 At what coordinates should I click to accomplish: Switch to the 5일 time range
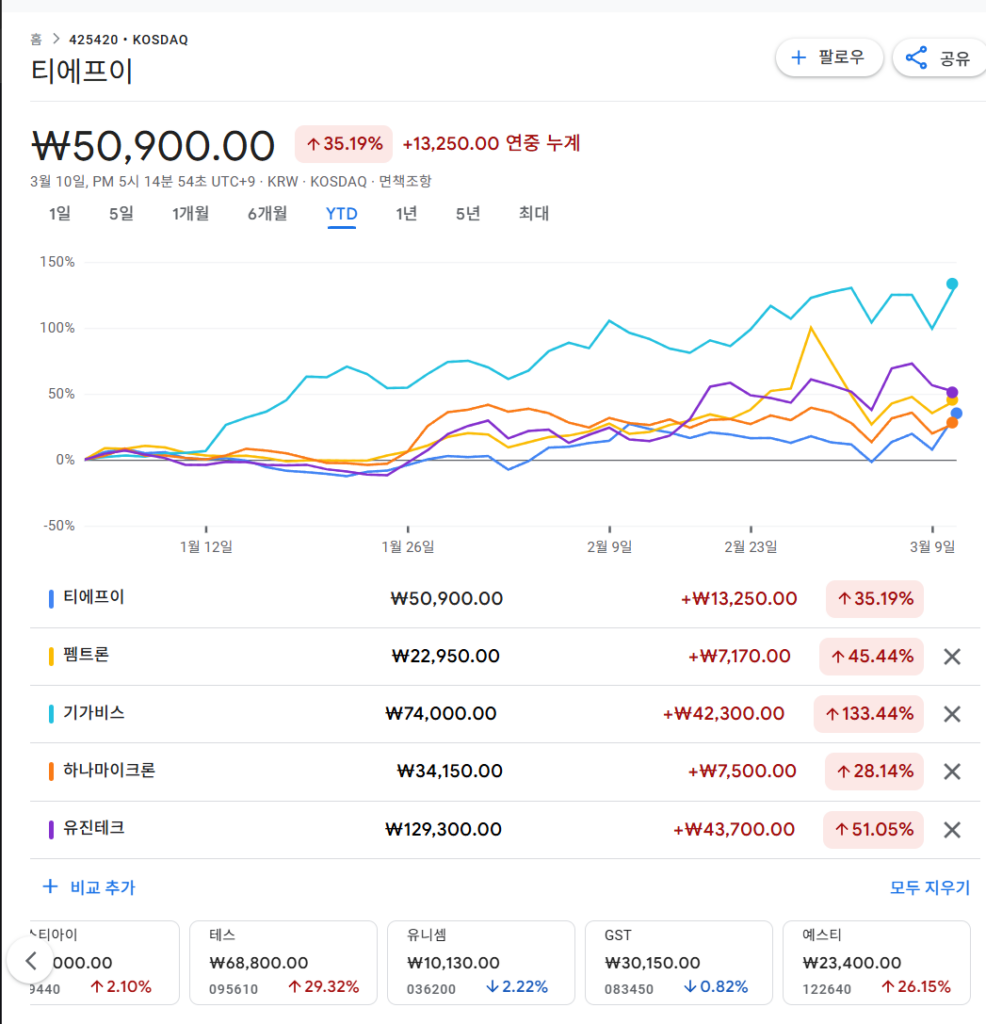click(121, 213)
